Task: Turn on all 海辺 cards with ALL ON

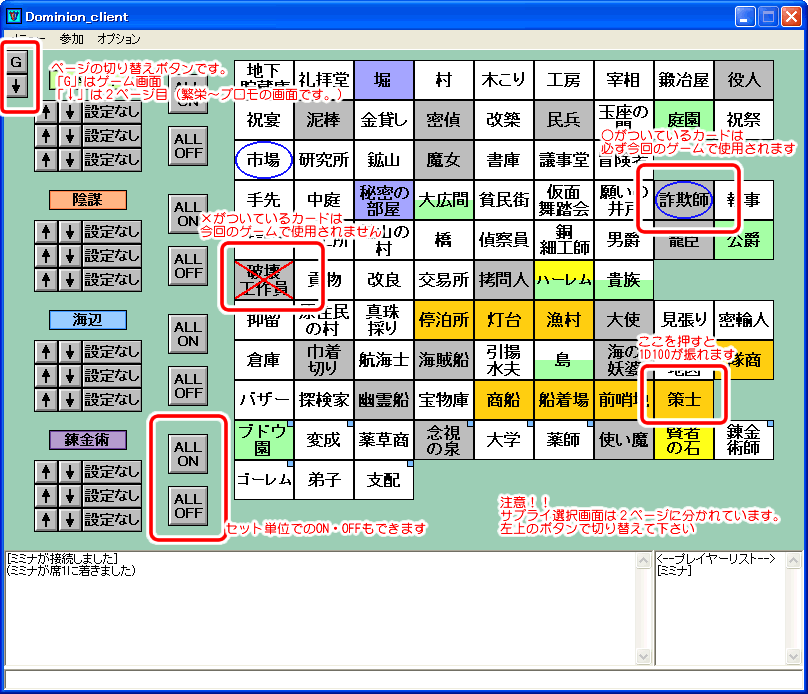Action: (188, 334)
